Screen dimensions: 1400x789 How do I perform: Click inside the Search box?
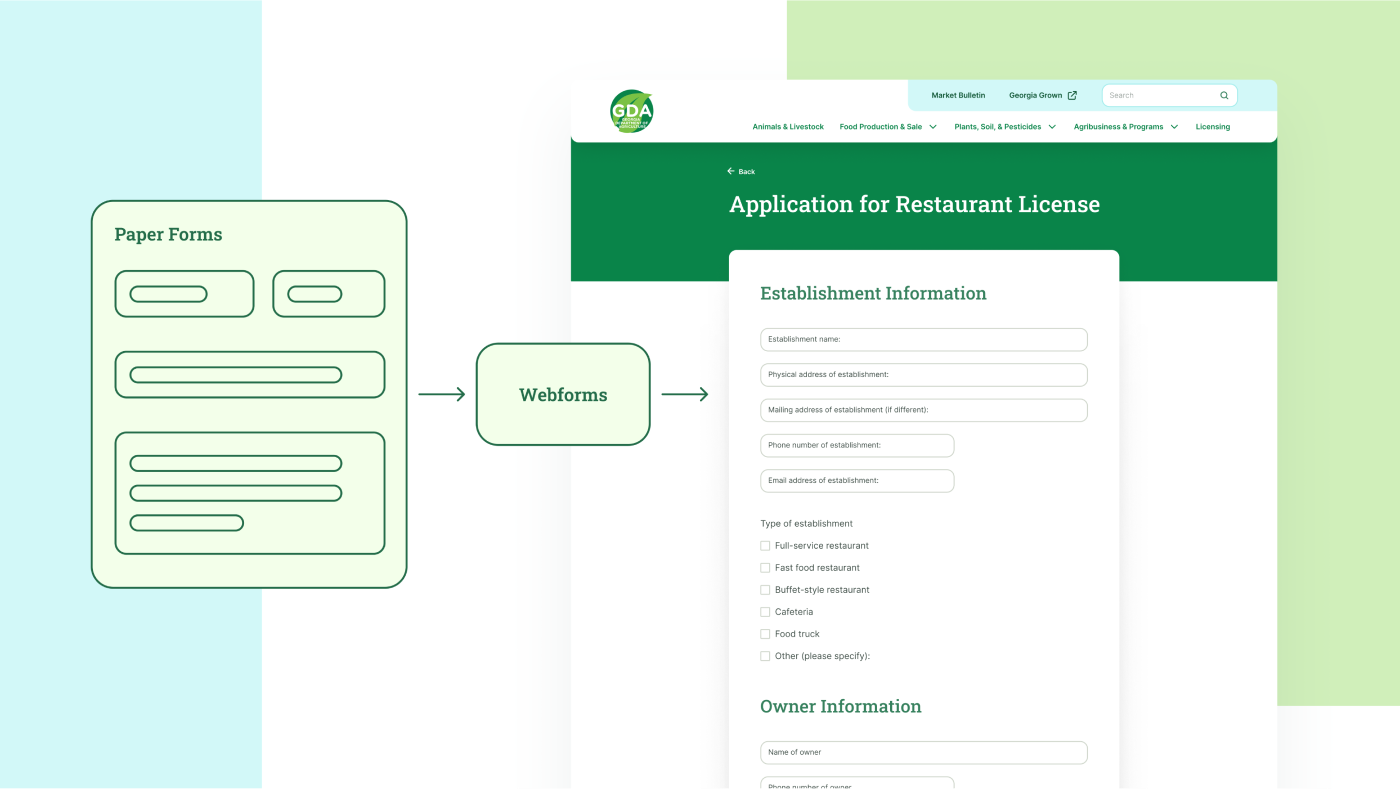pos(1150,94)
